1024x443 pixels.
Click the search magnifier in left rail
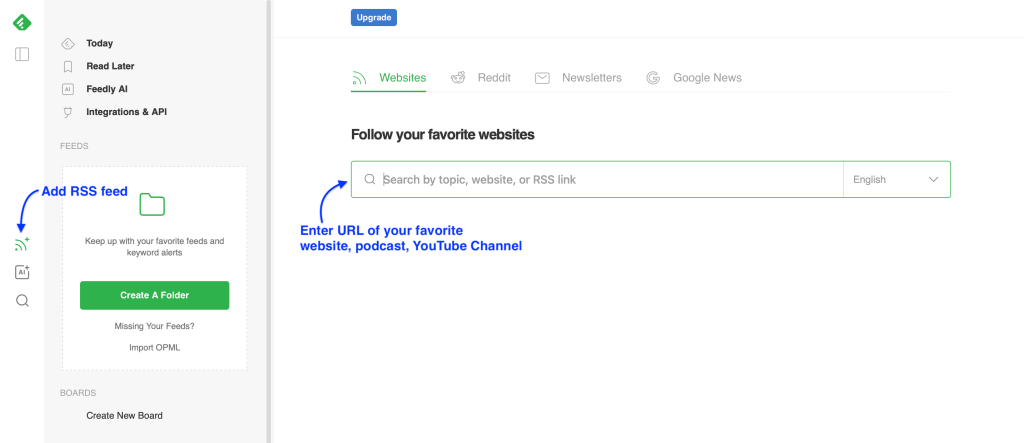(x=22, y=300)
